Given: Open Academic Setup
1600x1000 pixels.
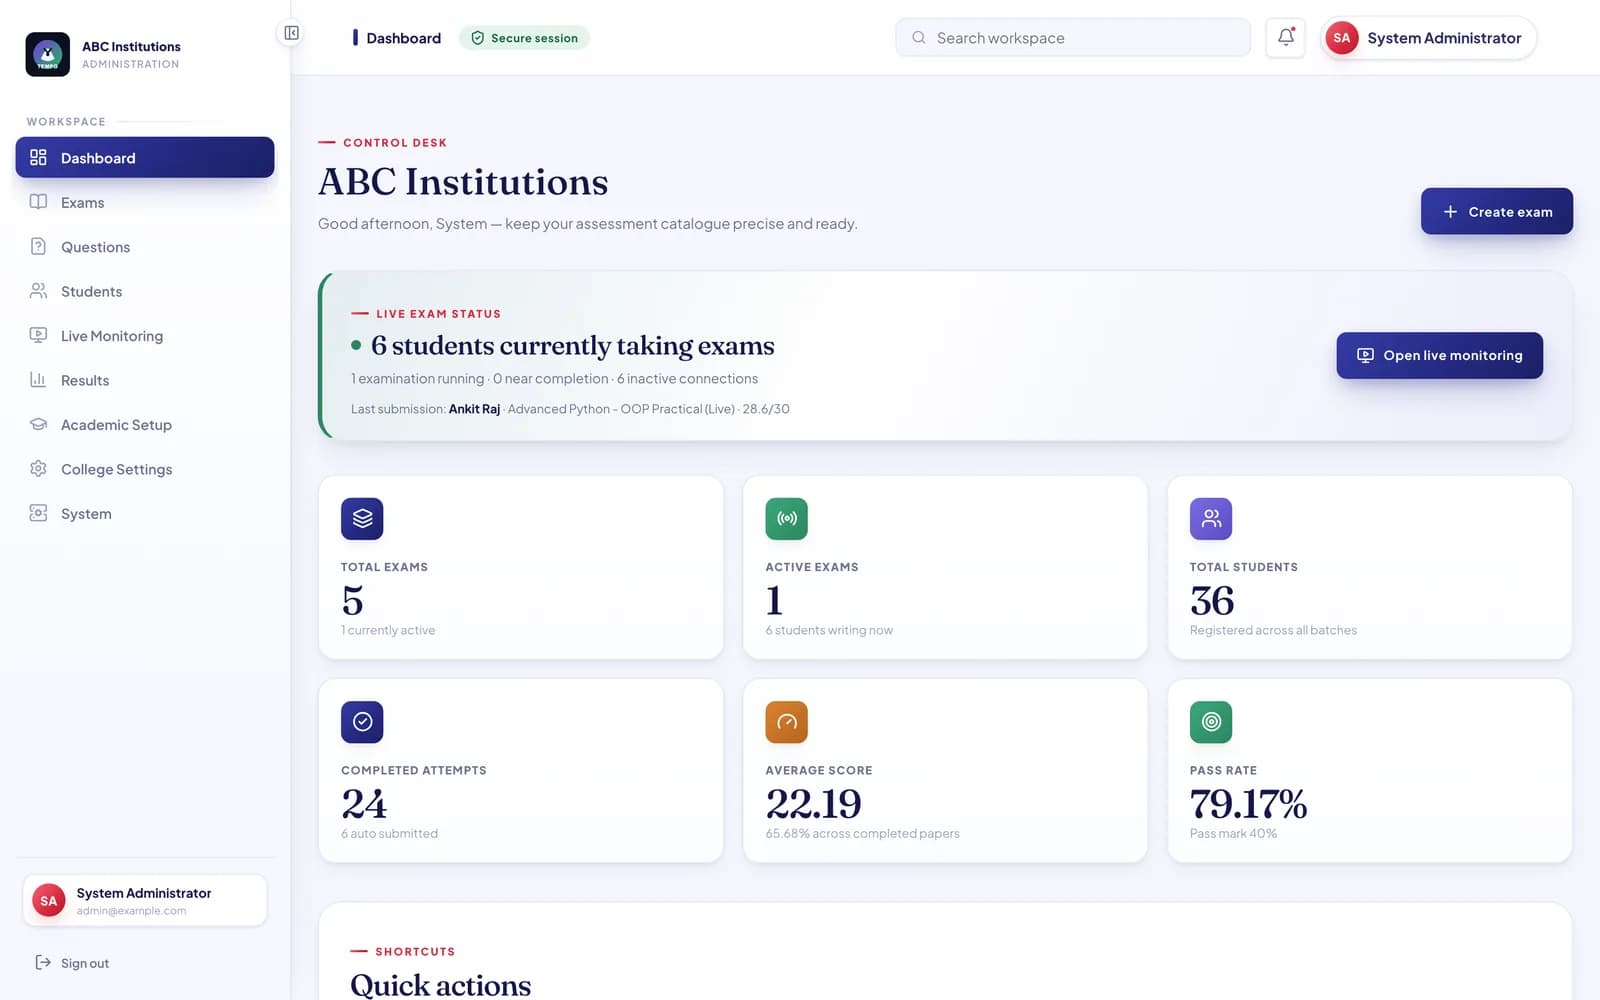Looking at the screenshot, I should (x=145, y=424).
